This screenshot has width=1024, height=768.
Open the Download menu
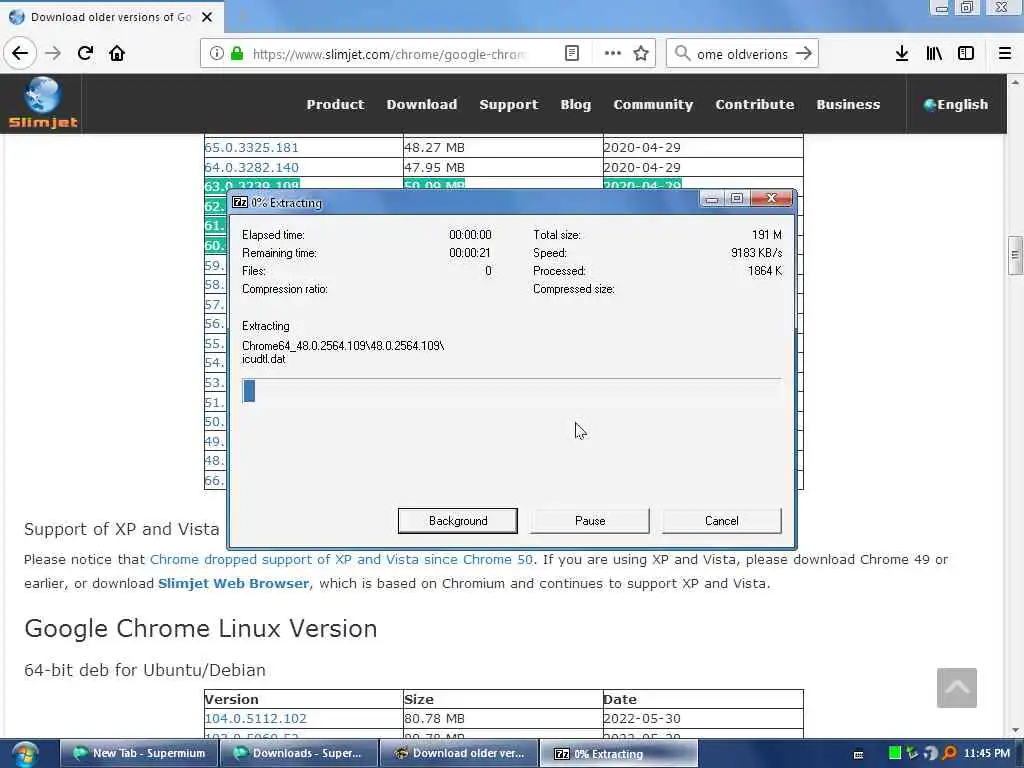pos(422,104)
